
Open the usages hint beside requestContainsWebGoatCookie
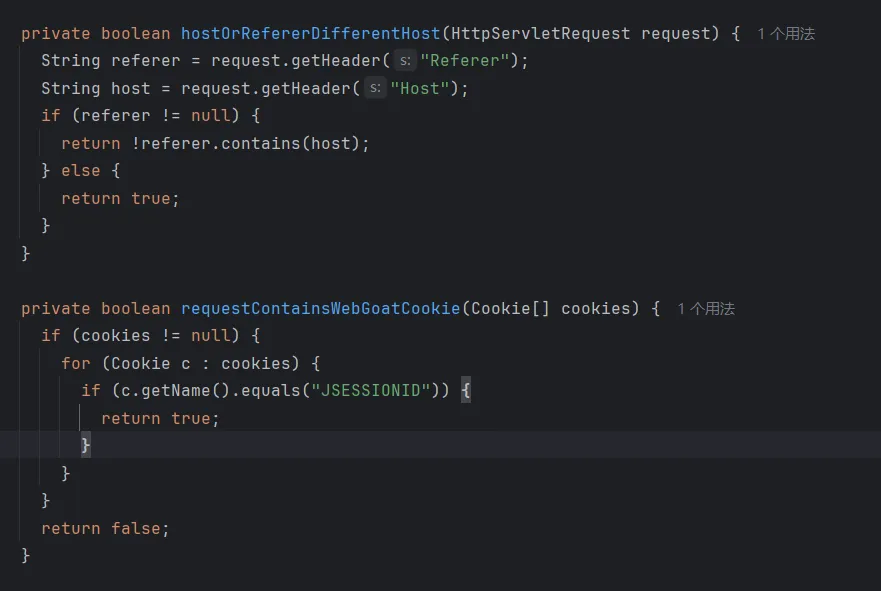706,309
